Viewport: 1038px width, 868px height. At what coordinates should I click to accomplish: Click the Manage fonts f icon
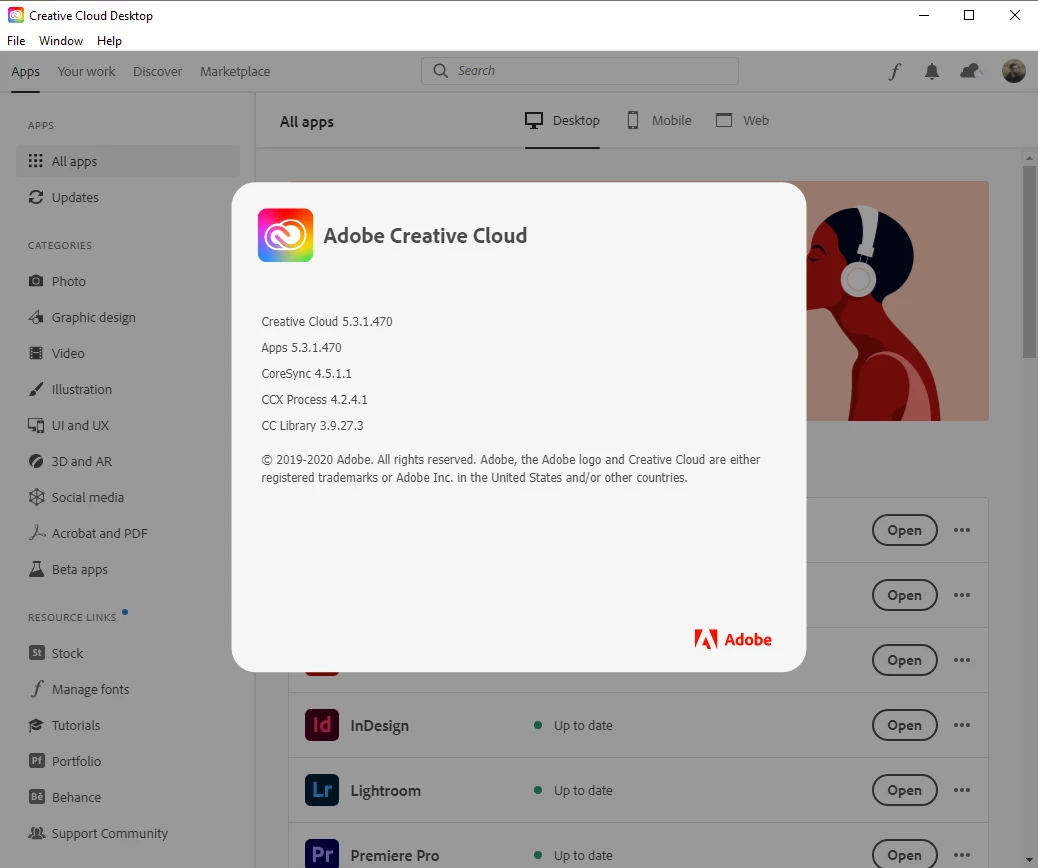pyautogui.click(x=37, y=689)
